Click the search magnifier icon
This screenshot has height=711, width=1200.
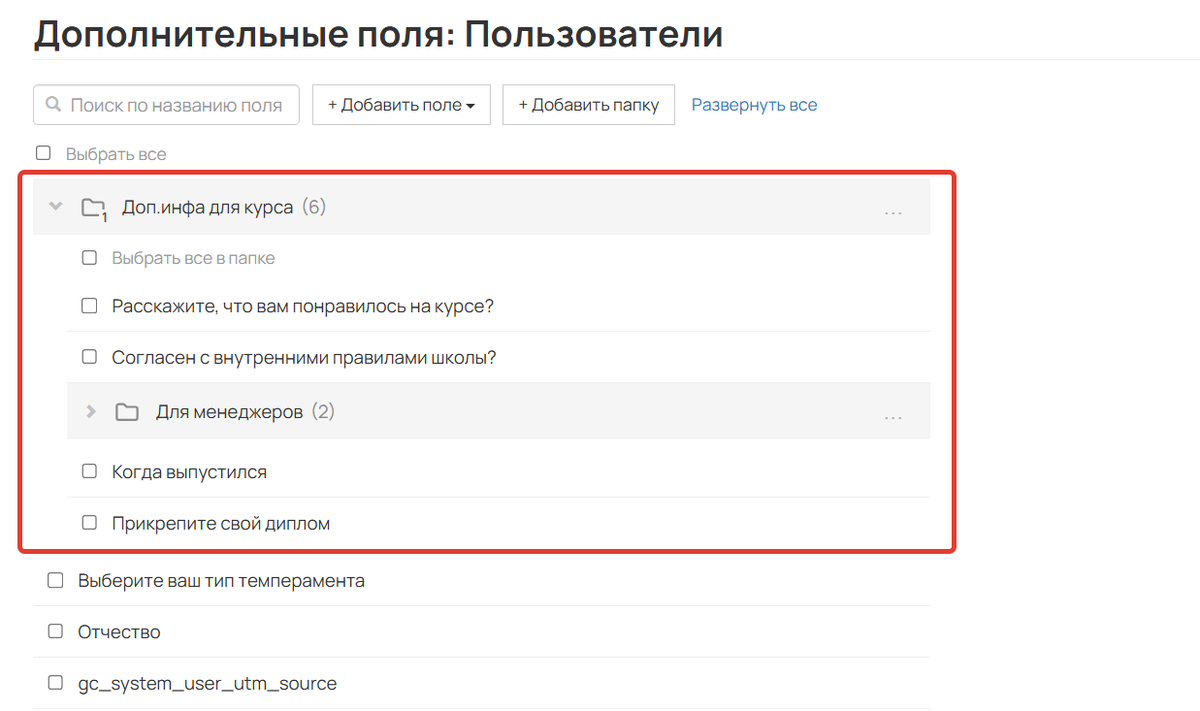53,105
